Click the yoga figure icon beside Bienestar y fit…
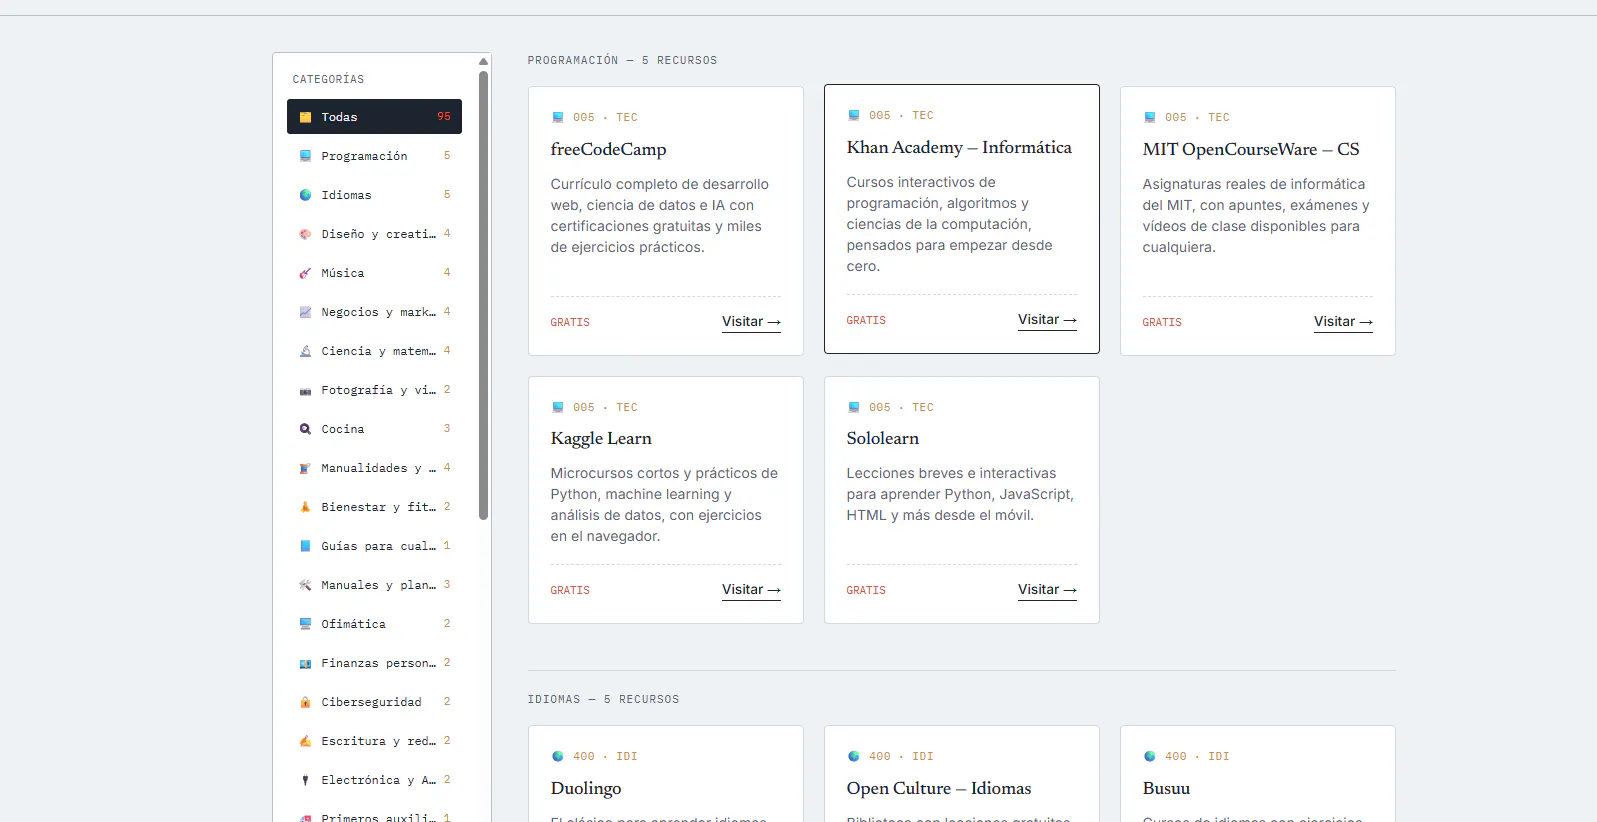 305,507
